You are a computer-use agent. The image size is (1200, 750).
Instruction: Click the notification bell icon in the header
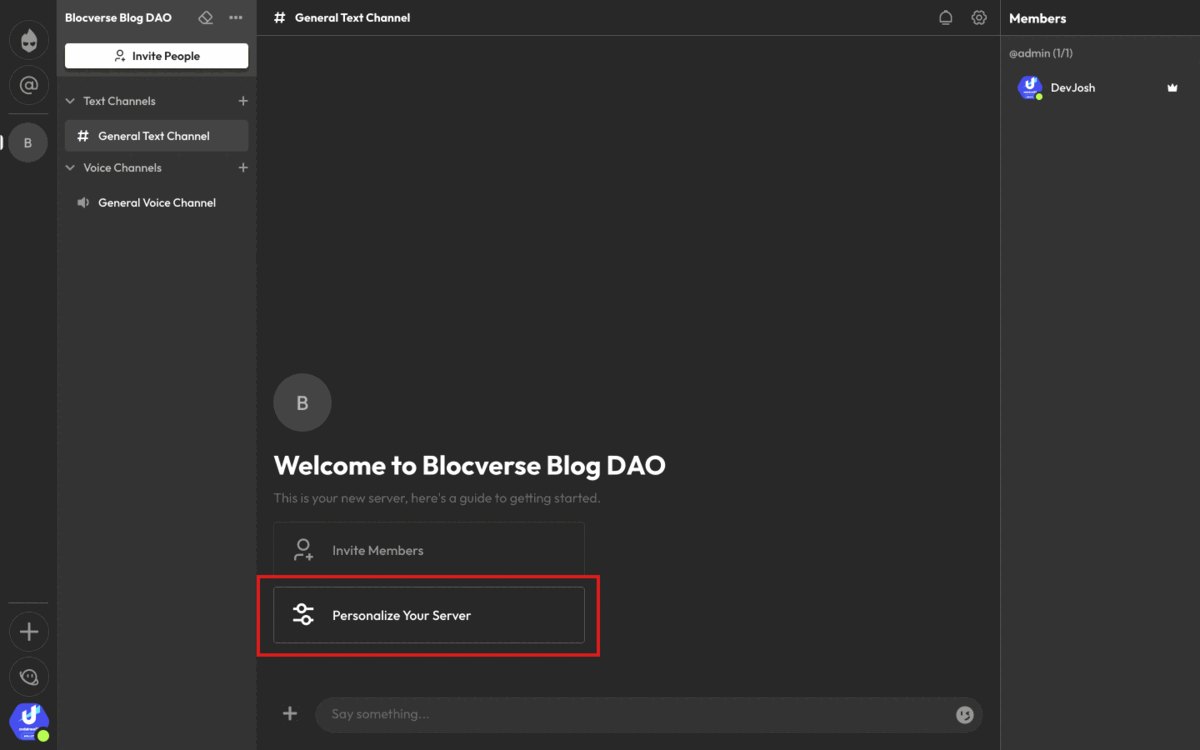coord(945,18)
